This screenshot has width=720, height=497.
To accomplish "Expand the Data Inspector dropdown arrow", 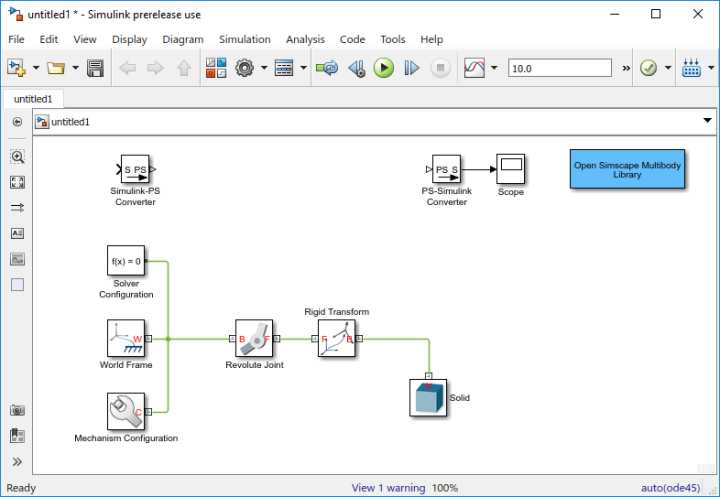I will pyautogui.click(x=494, y=68).
